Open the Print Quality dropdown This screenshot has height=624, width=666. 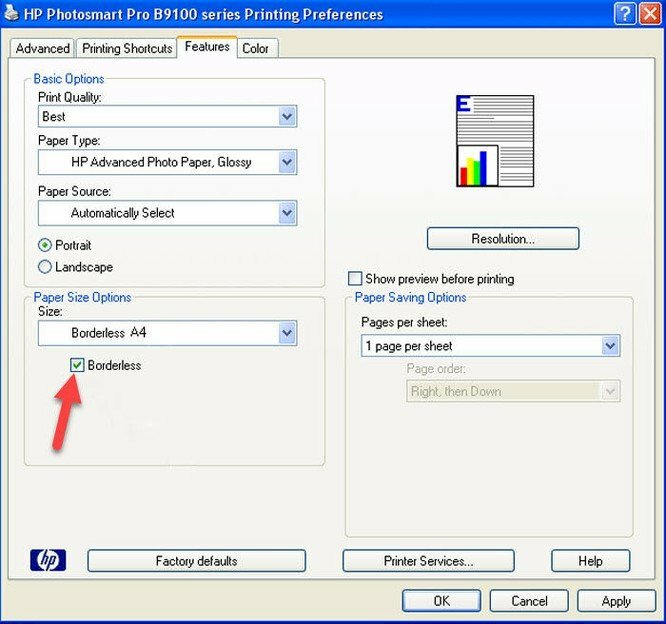coord(287,117)
